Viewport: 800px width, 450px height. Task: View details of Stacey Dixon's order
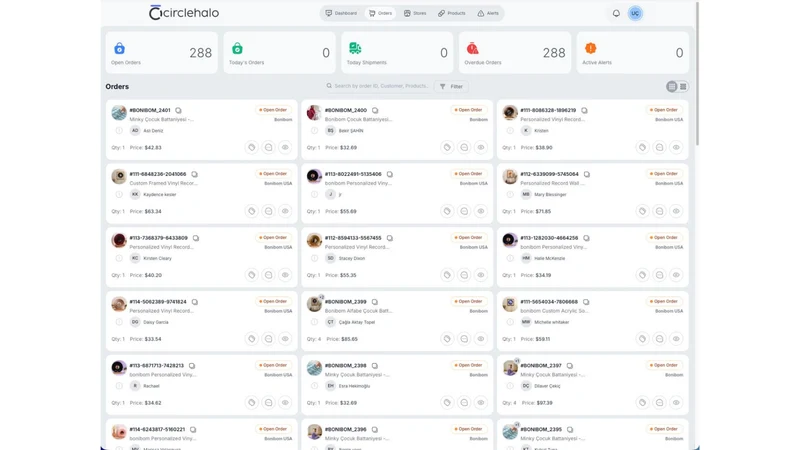pyautogui.click(x=481, y=275)
